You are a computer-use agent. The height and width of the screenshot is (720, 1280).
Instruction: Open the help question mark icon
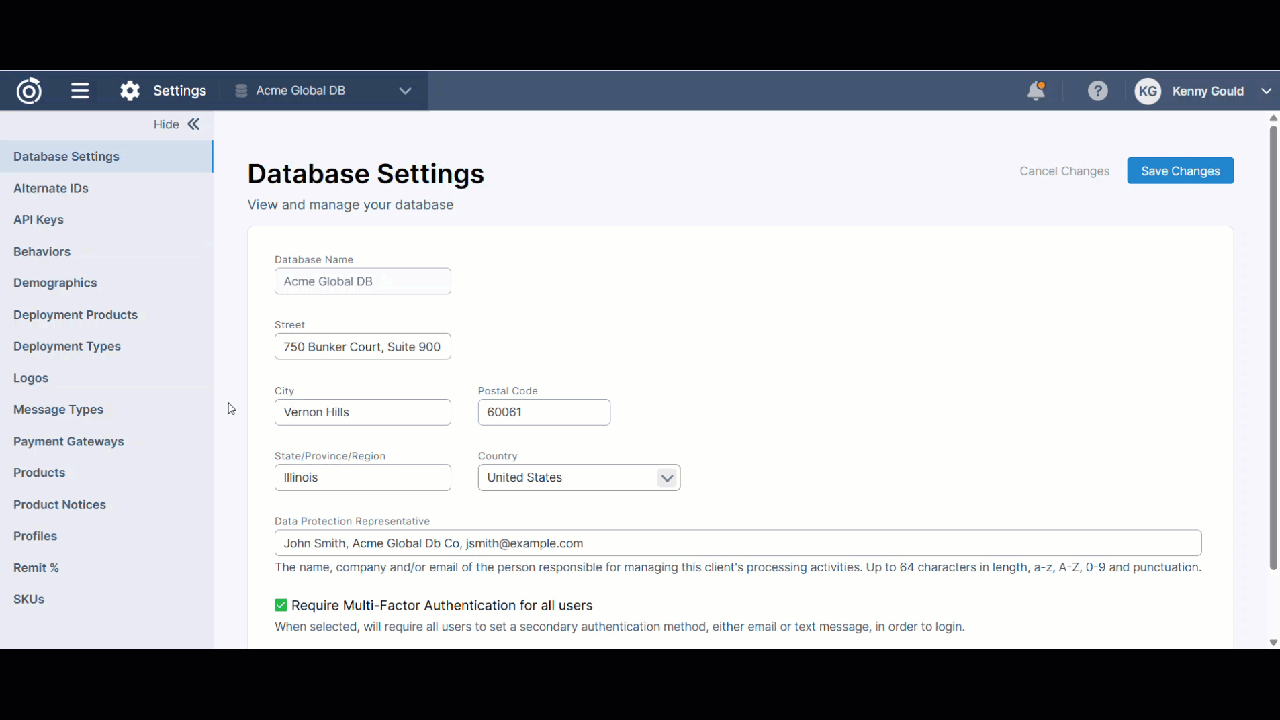tap(1098, 91)
